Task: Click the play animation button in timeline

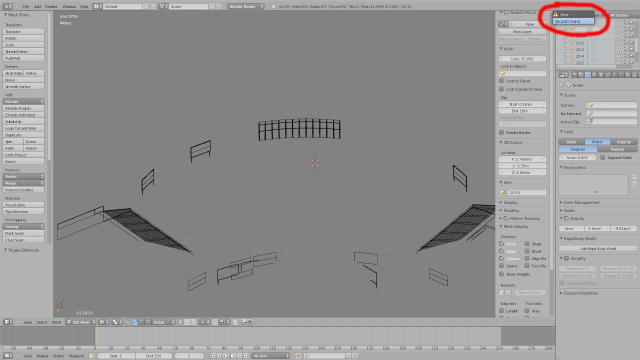Action: (x=234, y=356)
